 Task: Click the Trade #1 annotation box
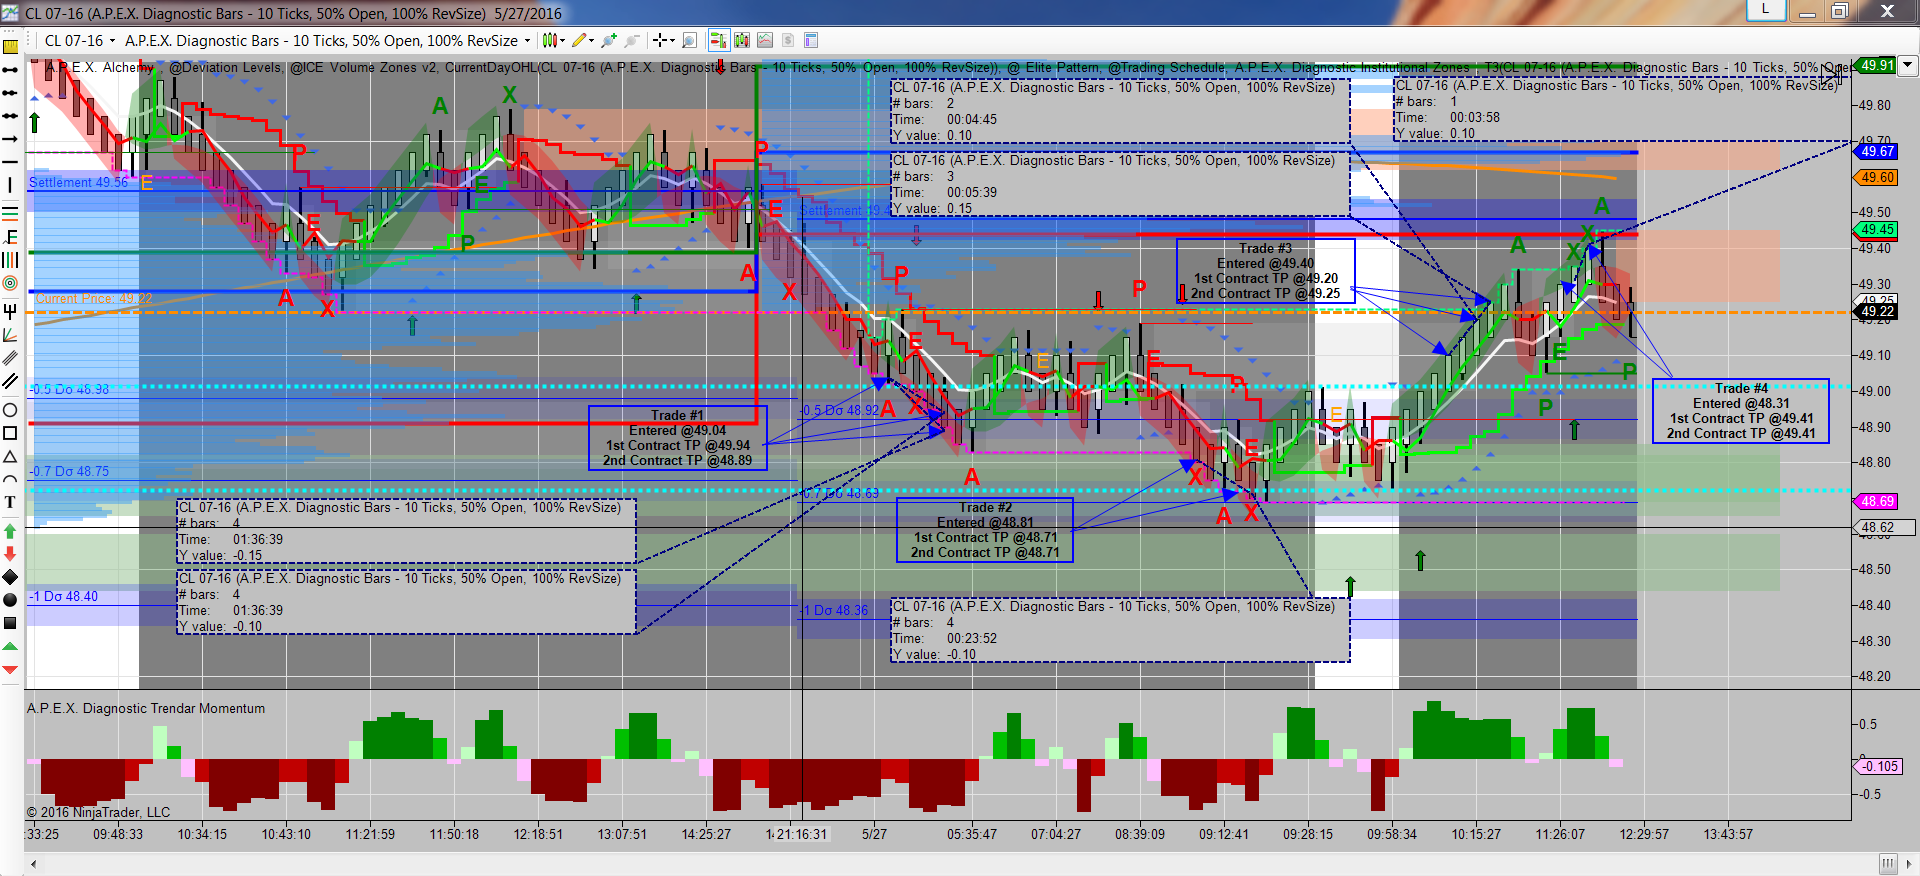678,438
